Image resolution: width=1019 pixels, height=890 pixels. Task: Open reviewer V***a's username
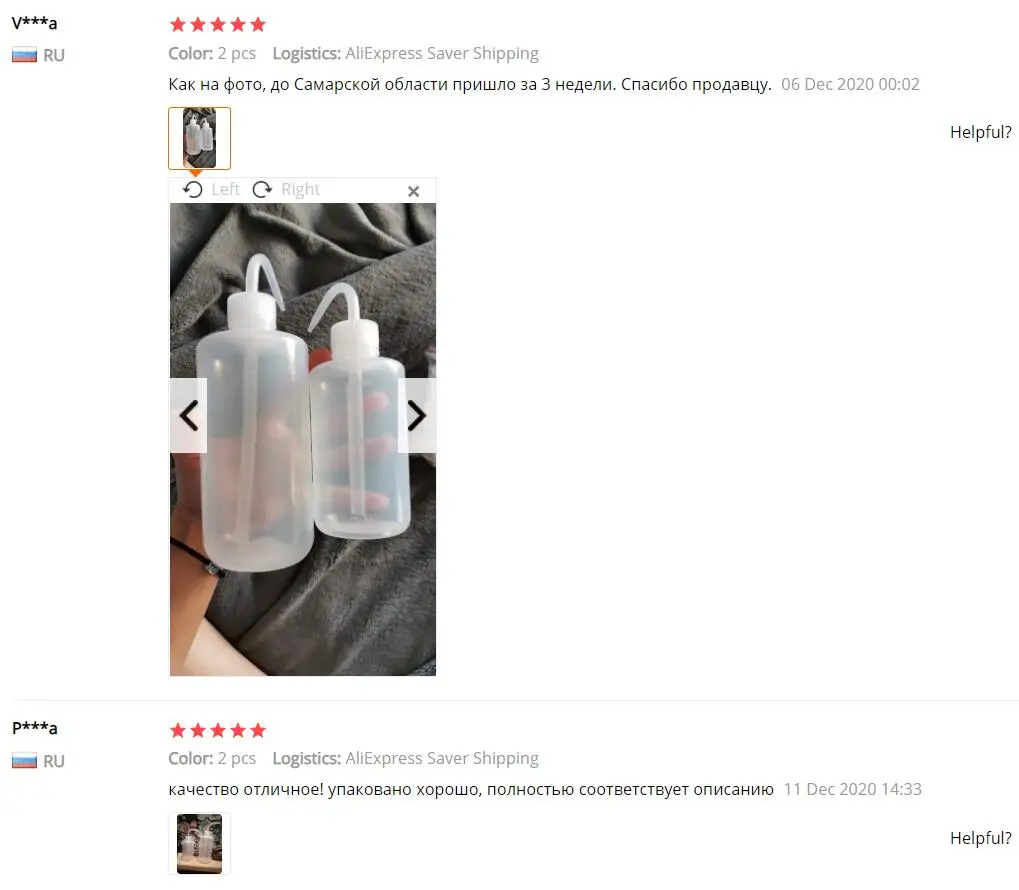coord(34,23)
